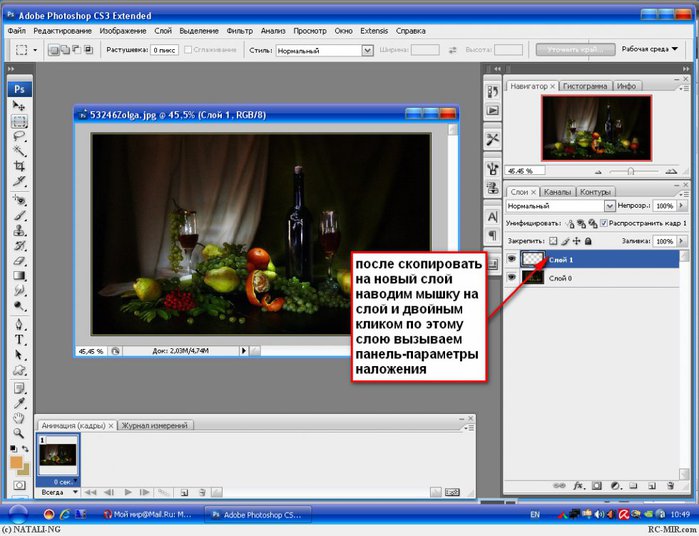Open document status bar info arrow

click(243, 351)
